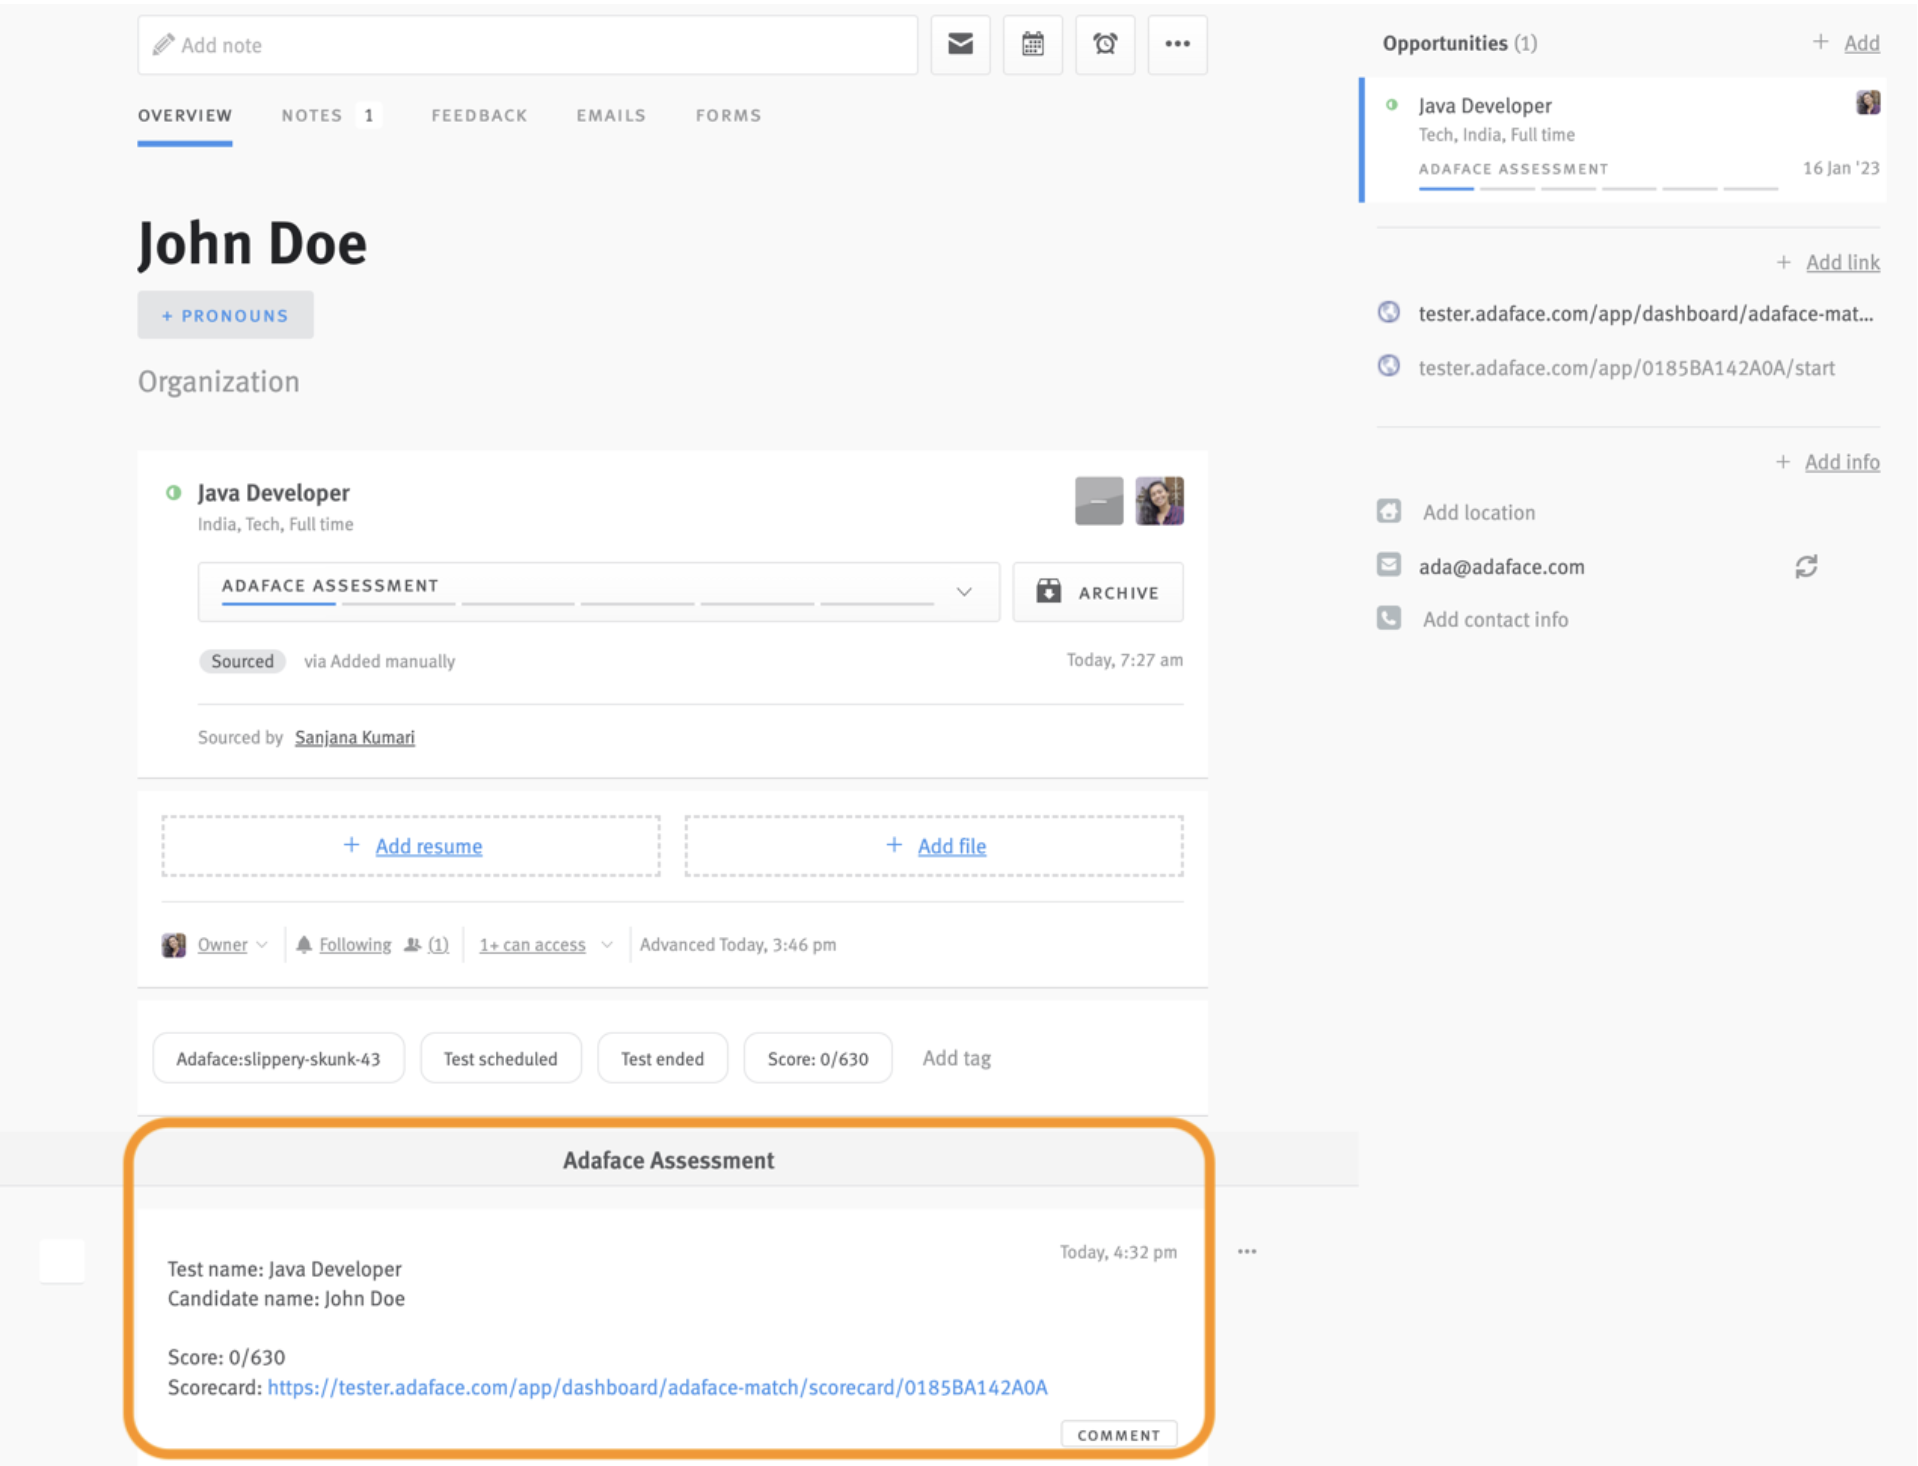The height and width of the screenshot is (1466, 1918).
Task: Click the plus icon beside Add file
Action: click(894, 845)
